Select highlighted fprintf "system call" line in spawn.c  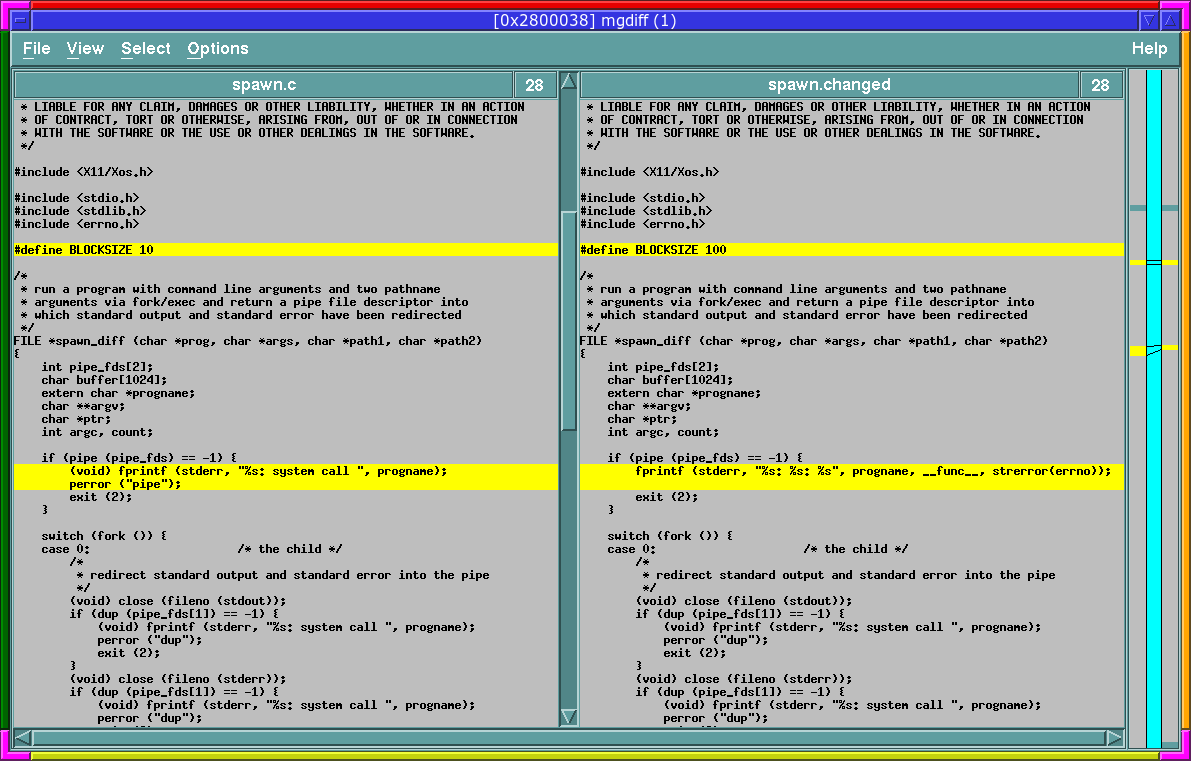coord(286,471)
